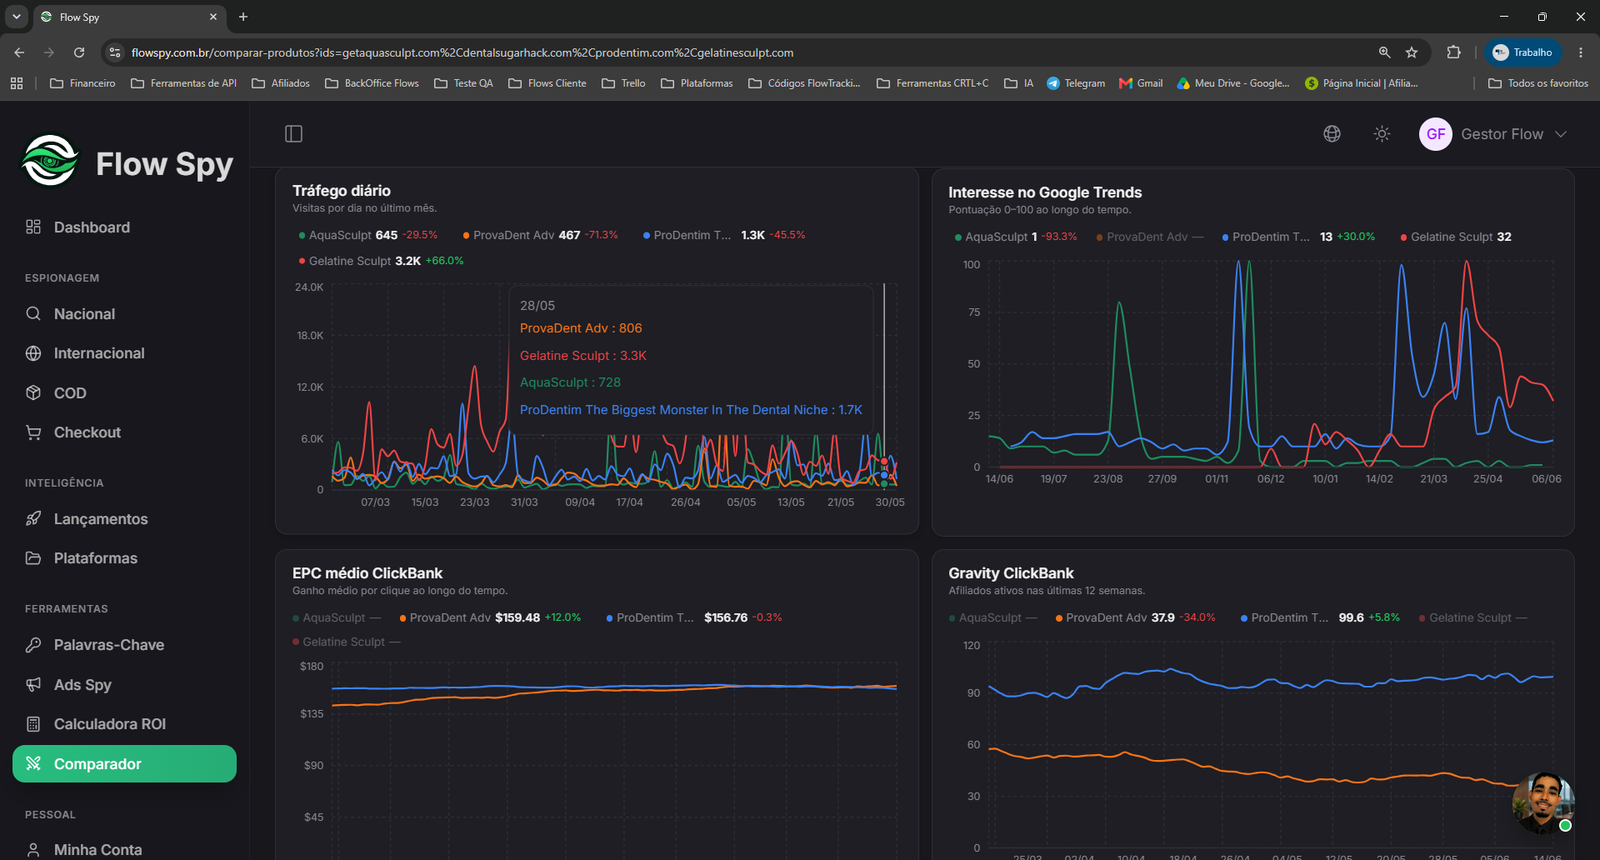The height and width of the screenshot is (860, 1600).
Task: Go back to the previous page
Action: click(x=19, y=52)
